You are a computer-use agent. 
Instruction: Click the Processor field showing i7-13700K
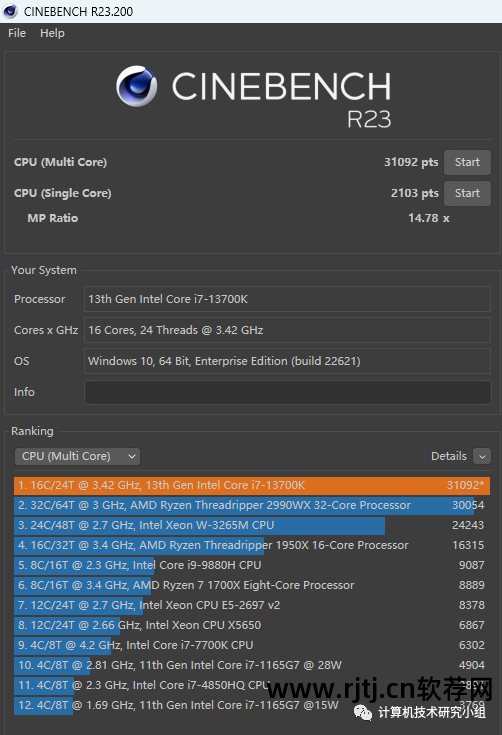pyautogui.click(x=287, y=299)
